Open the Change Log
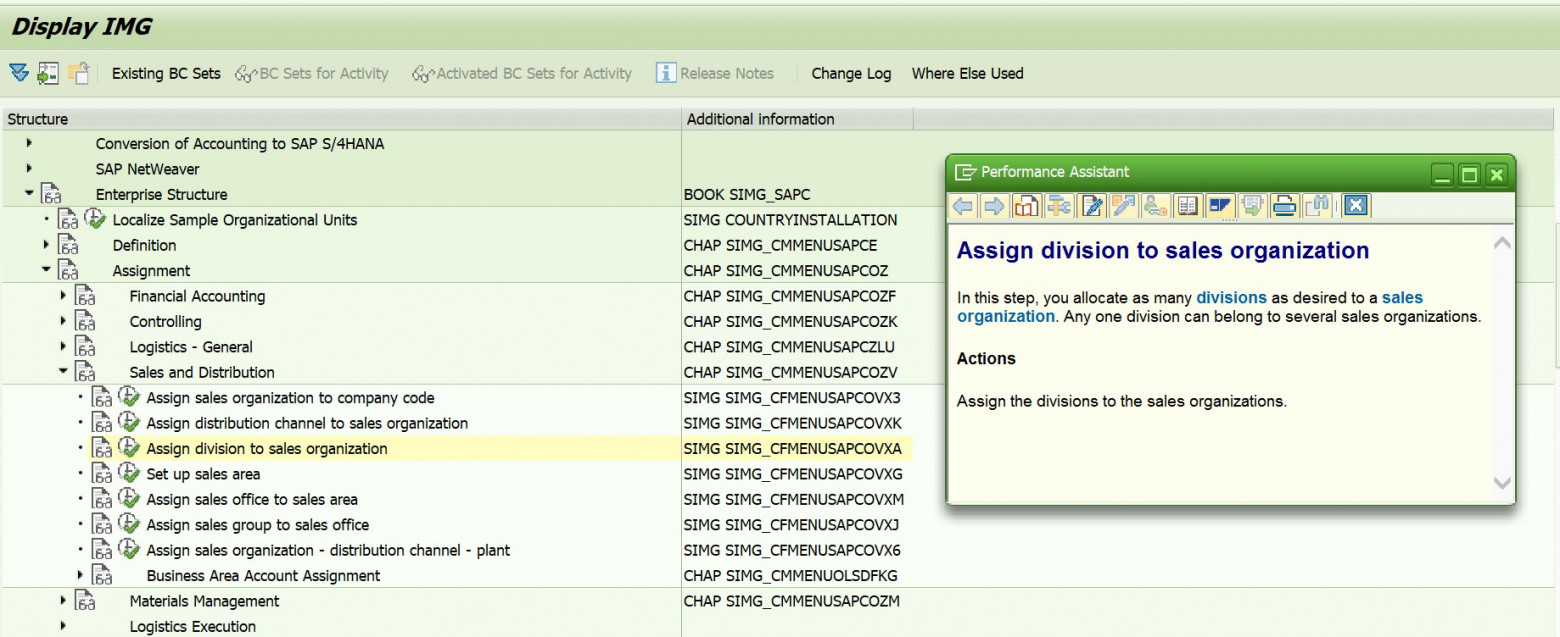The image size is (1560, 637). (x=851, y=73)
